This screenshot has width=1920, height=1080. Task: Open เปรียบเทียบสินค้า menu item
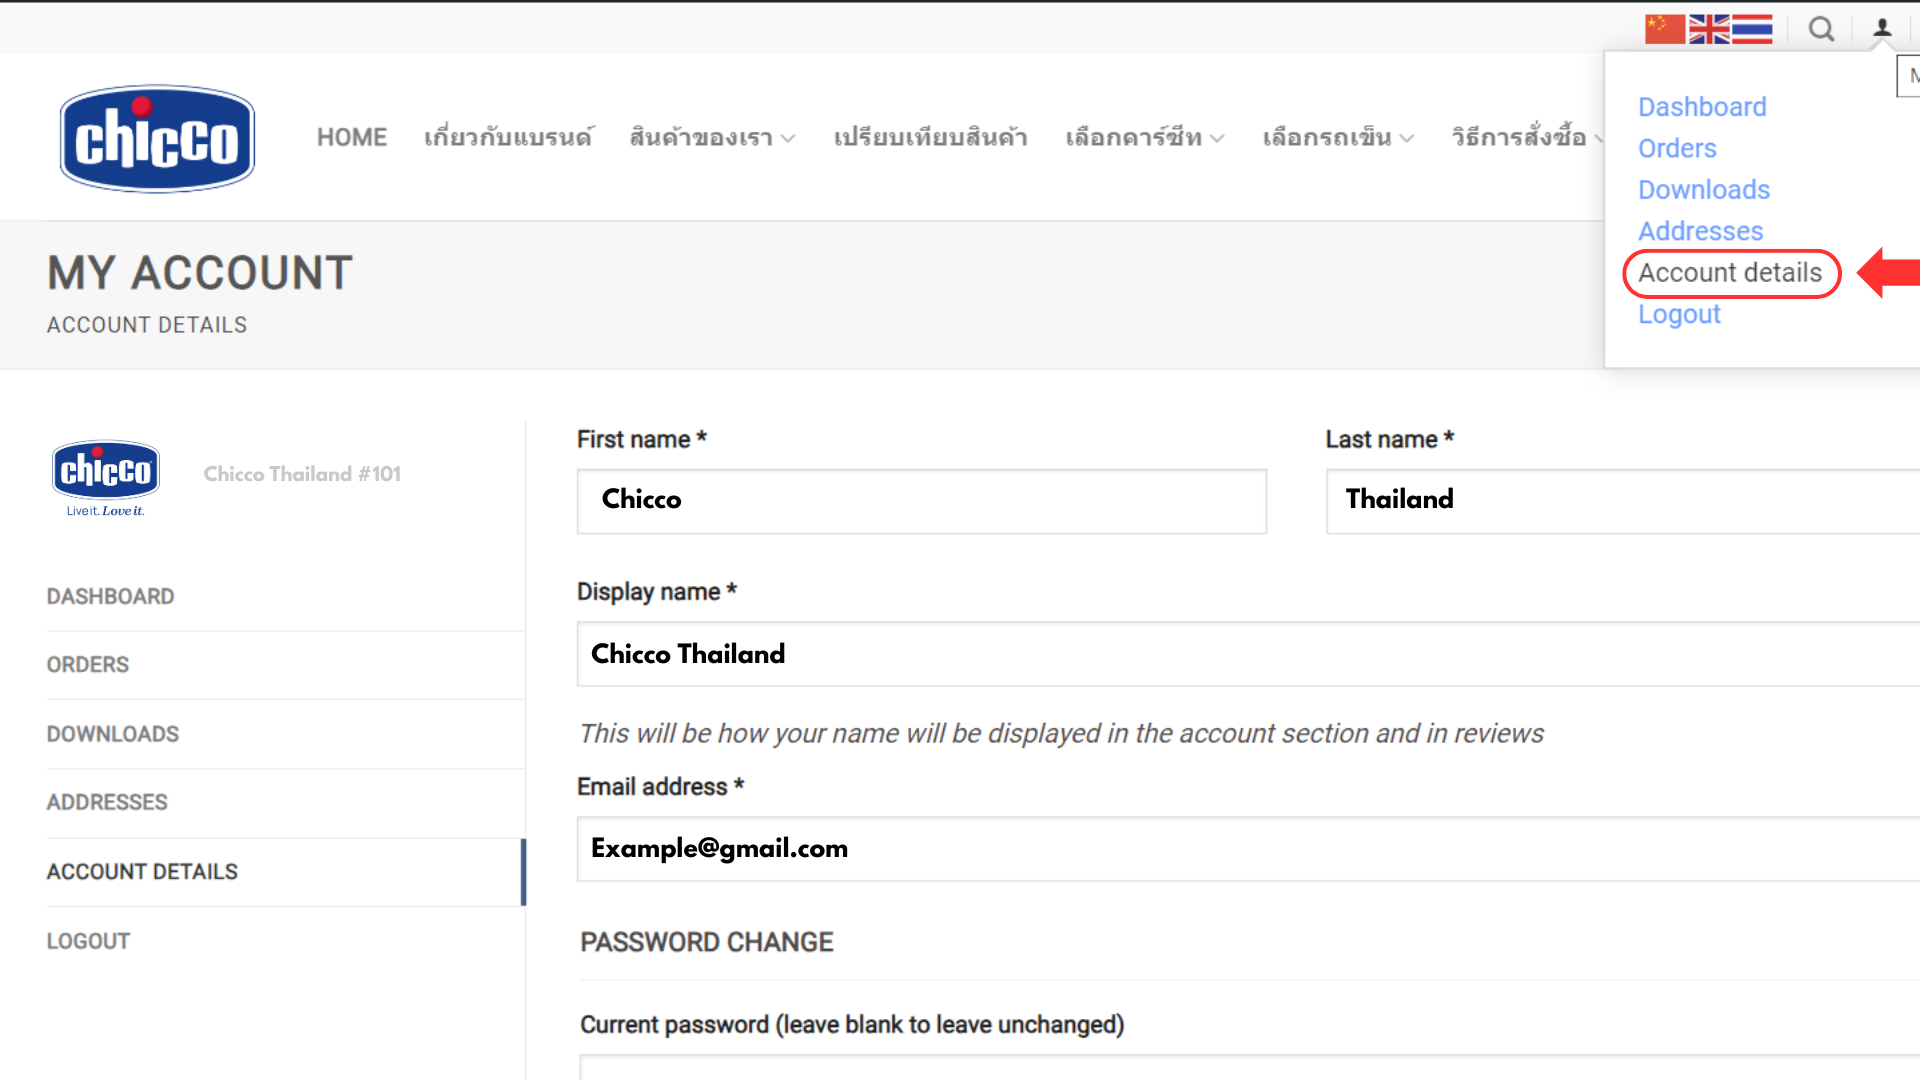pyautogui.click(x=930, y=137)
